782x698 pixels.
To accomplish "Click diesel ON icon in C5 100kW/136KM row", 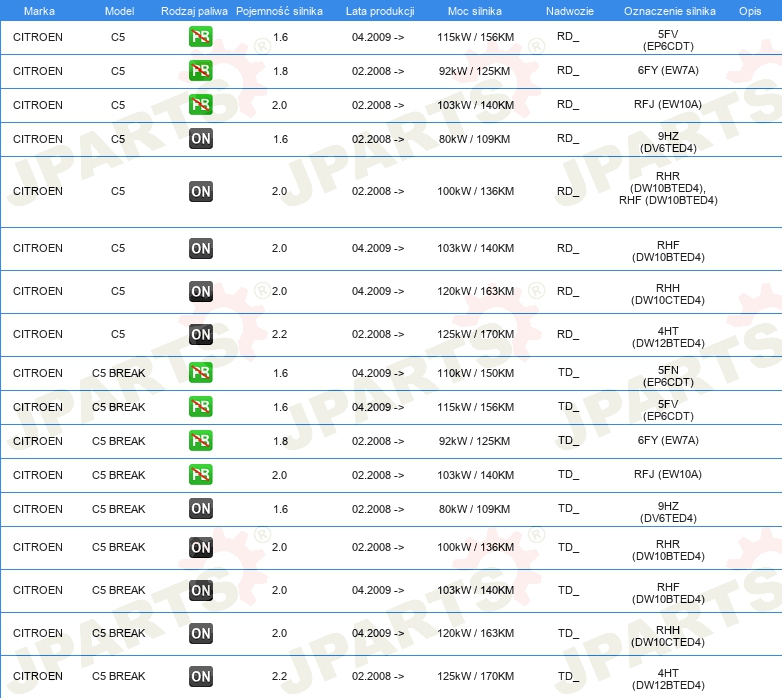I will (200, 191).
